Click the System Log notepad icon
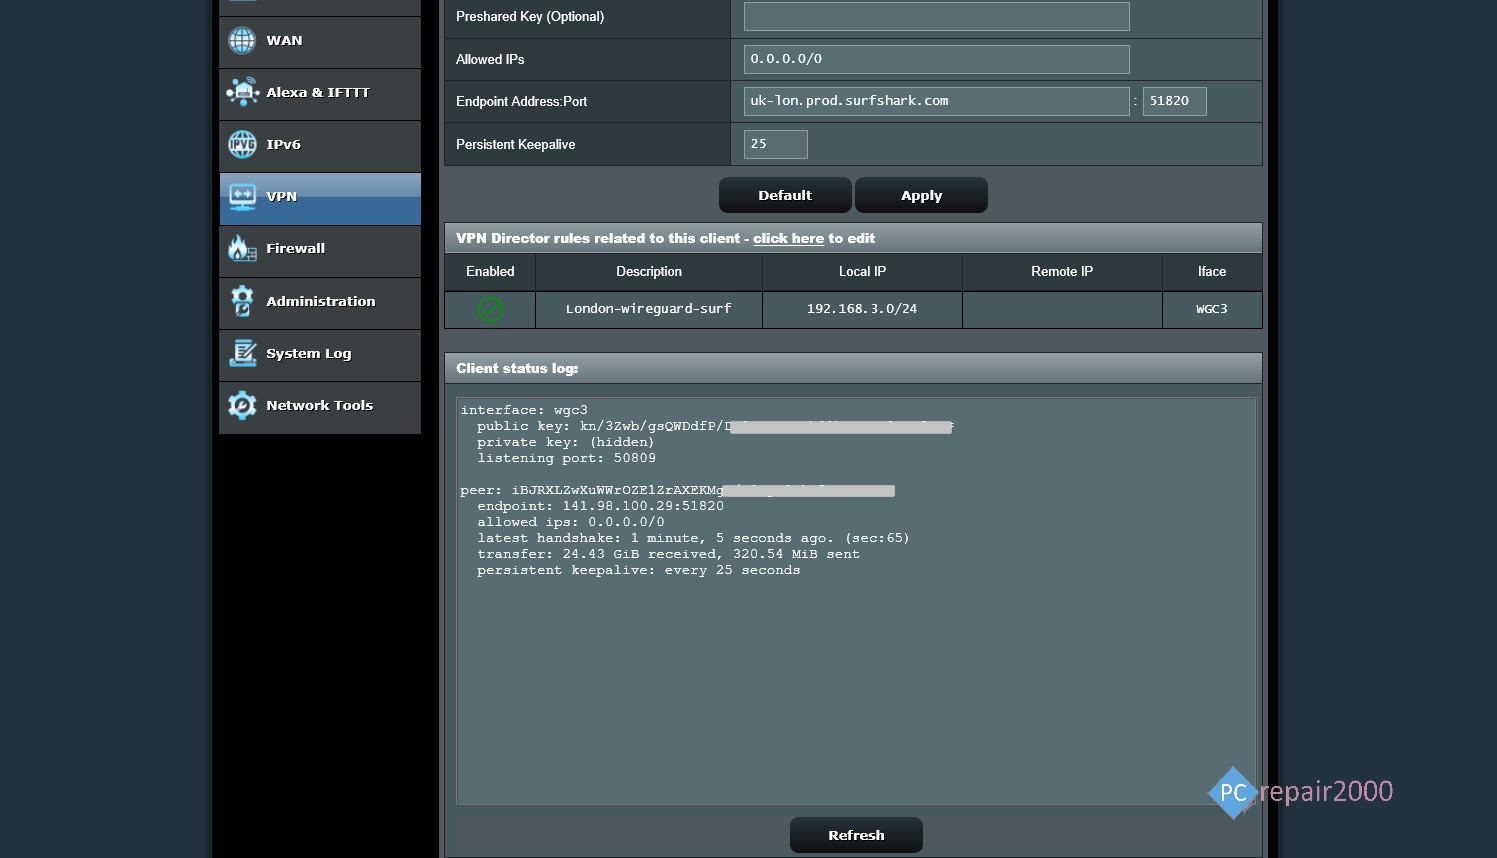Viewport: 1497px width, 858px height. tap(242, 353)
